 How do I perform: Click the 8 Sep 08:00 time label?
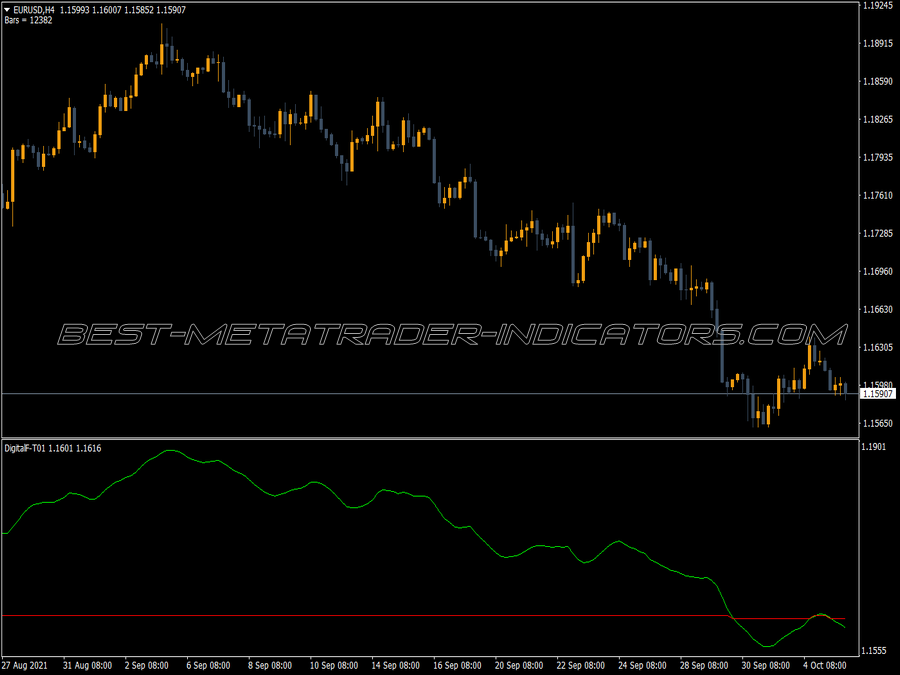click(x=270, y=666)
